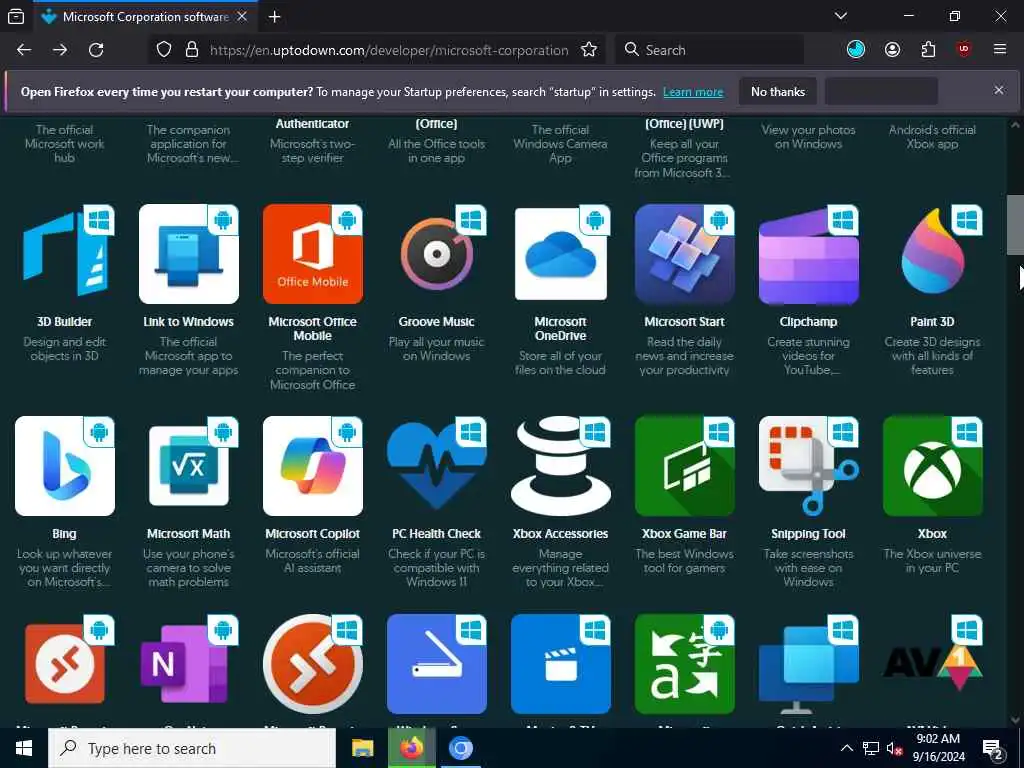This screenshot has width=1024, height=768.
Task: Click the uptodown URL address bar
Action: 389,50
